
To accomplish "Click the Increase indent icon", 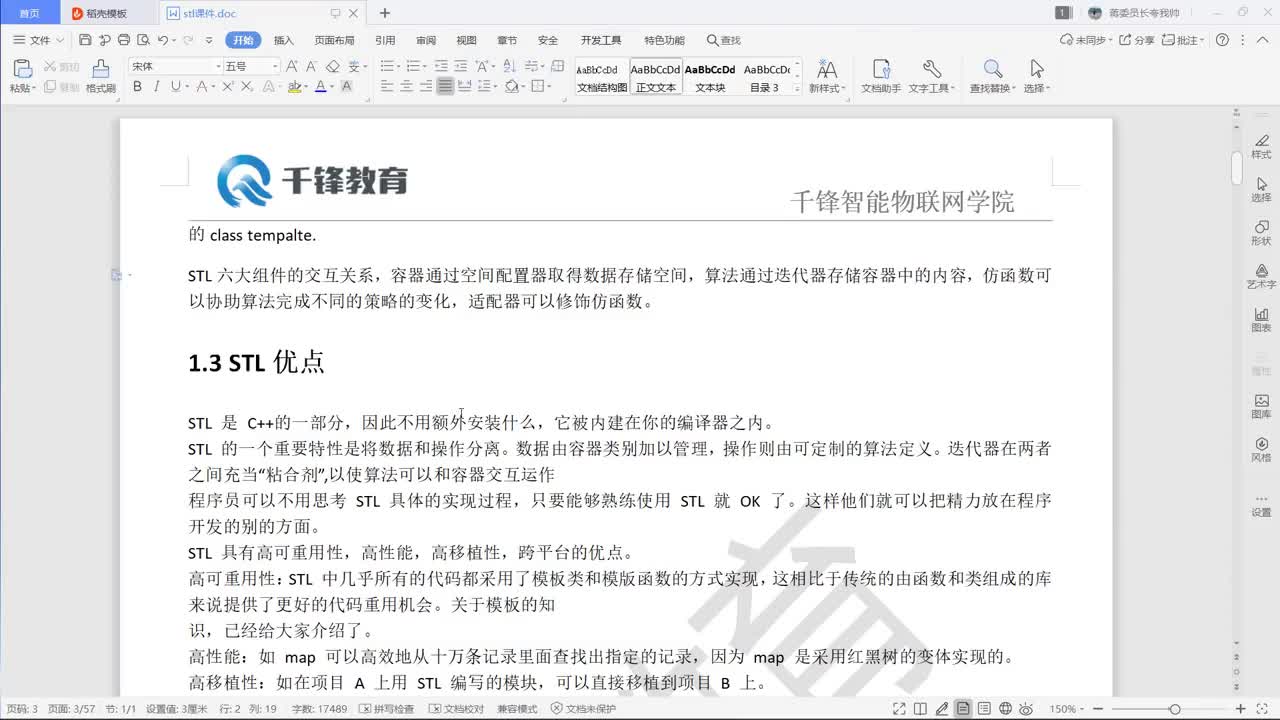I will coord(461,66).
